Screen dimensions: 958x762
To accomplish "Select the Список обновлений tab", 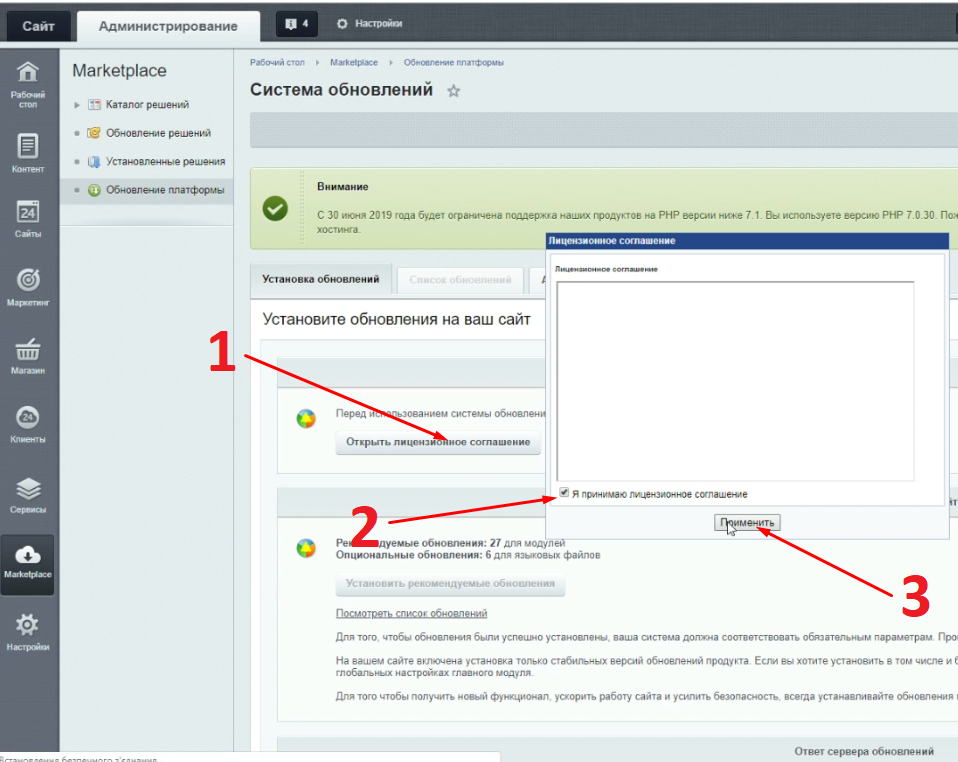I will 460,280.
